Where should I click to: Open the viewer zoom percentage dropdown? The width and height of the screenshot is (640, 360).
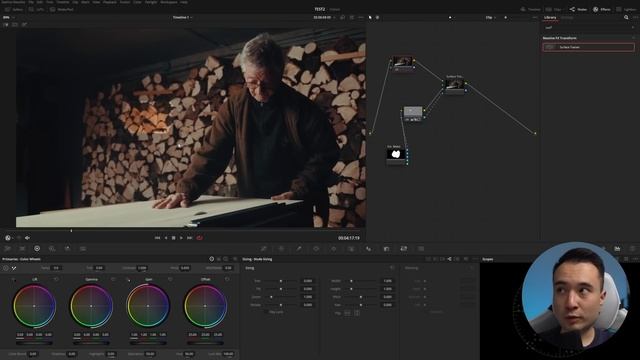[x=8, y=18]
